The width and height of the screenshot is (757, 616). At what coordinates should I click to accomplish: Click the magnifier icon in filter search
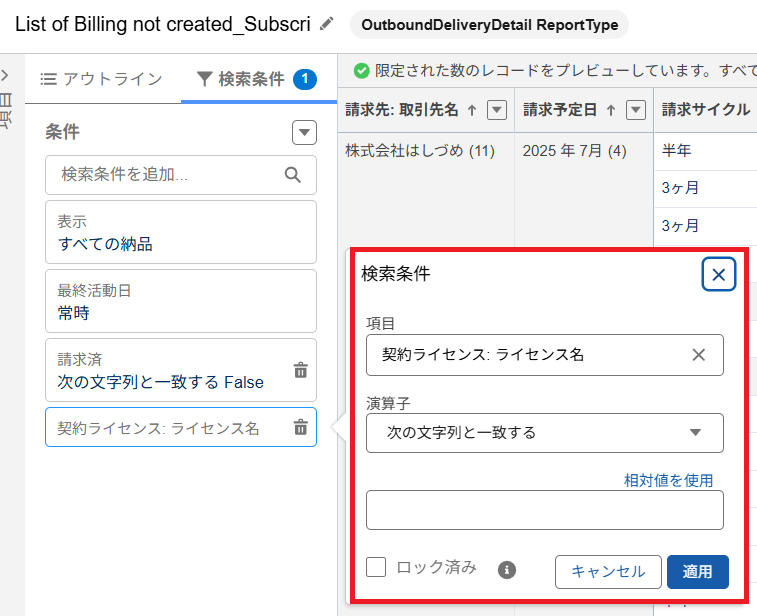(293, 175)
